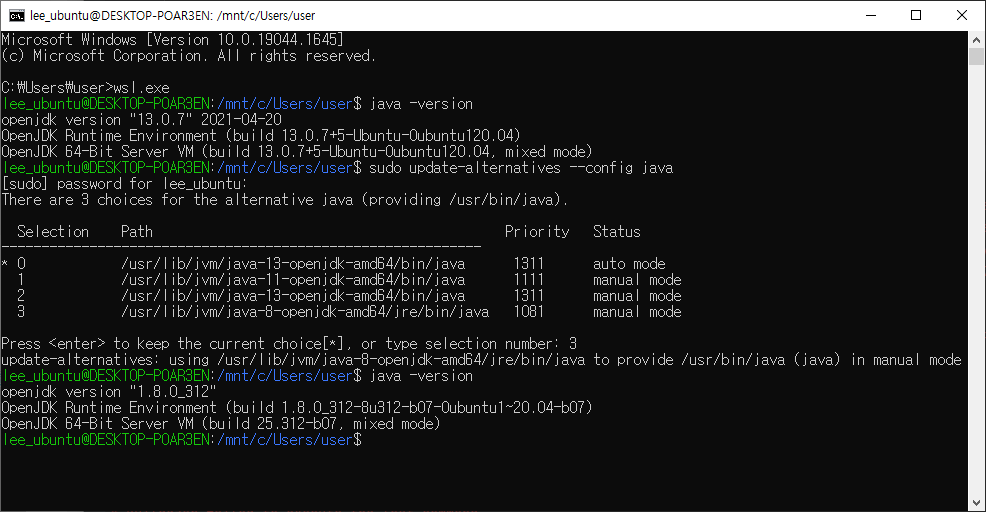Click selection number 2 in the table

[21, 296]
